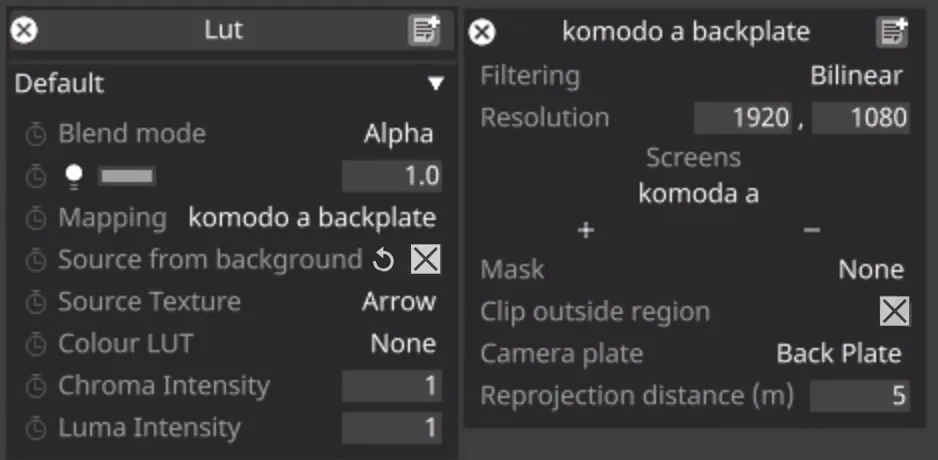Click the stopwatch icon beside Blend mode
This screenshot has height=460, width=938.
coord(36,134)
